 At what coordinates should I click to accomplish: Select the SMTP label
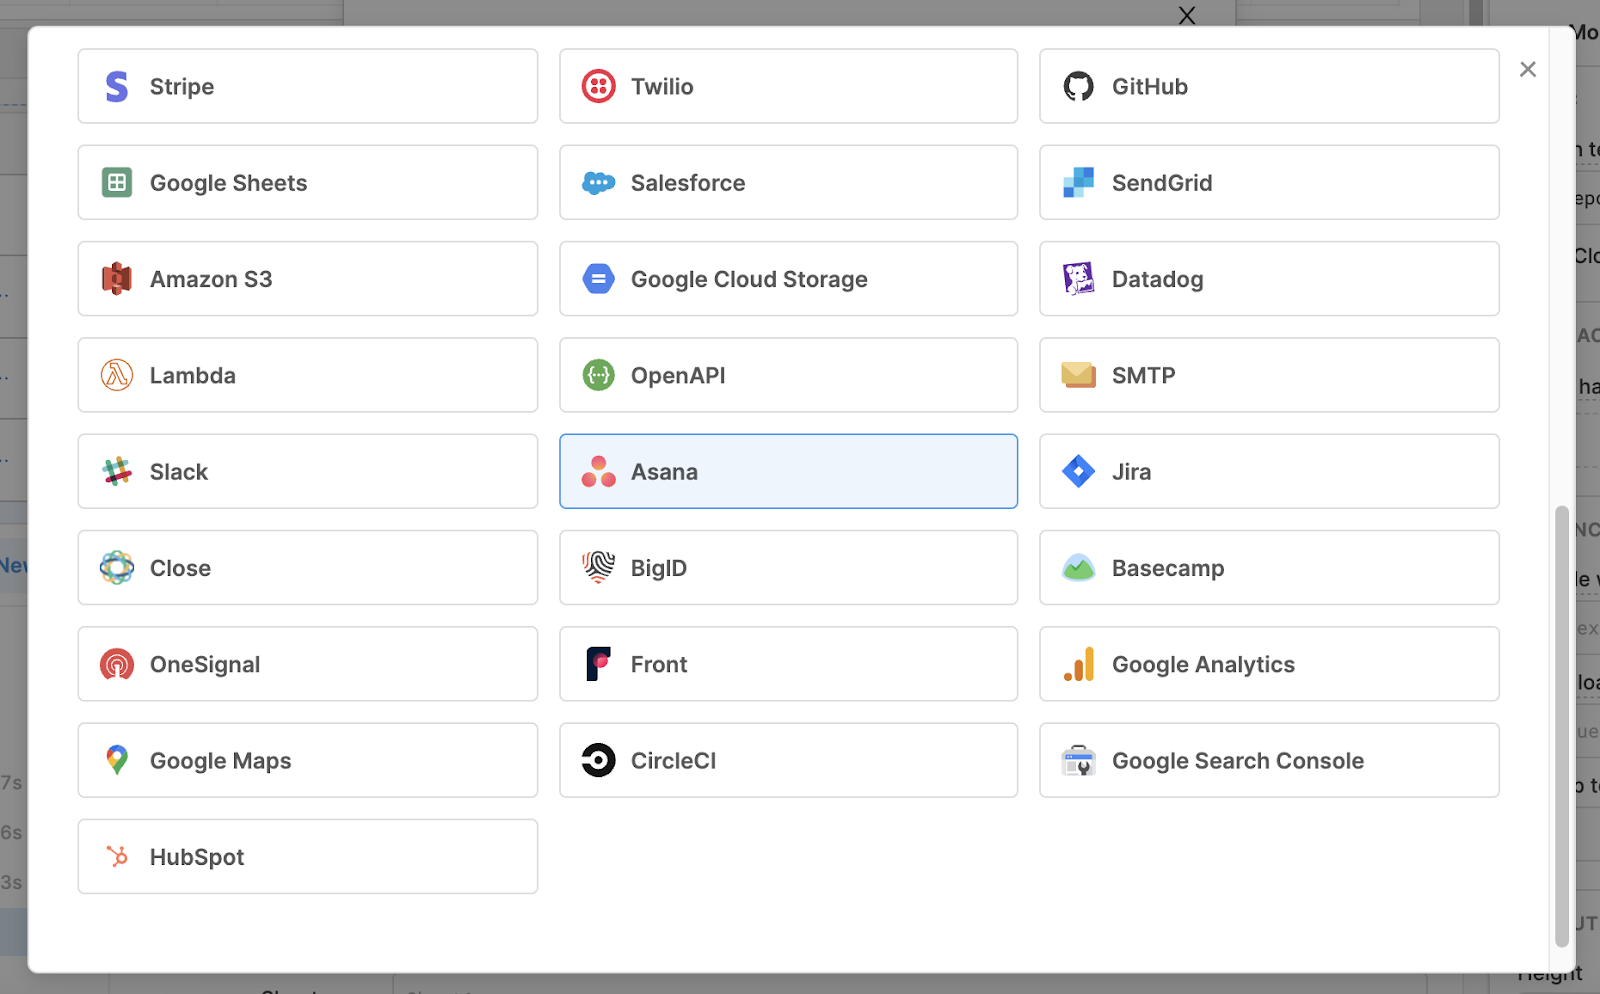point(1144,375)
